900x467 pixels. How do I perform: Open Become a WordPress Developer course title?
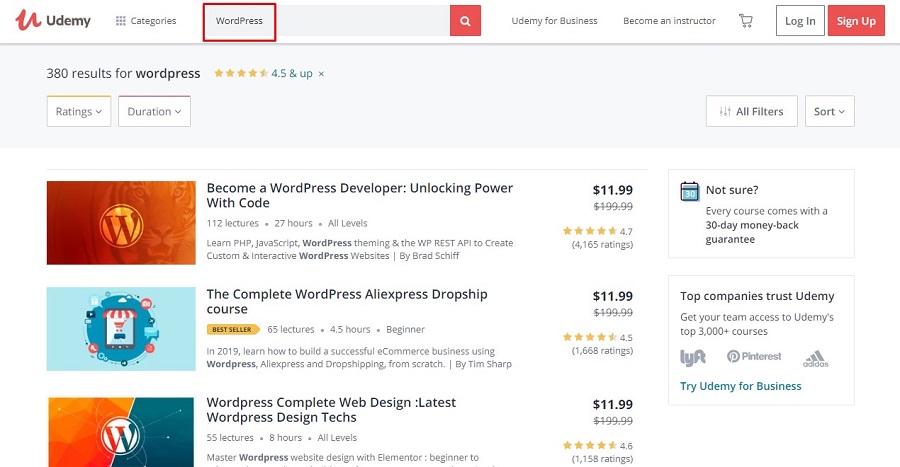(359, 195)
